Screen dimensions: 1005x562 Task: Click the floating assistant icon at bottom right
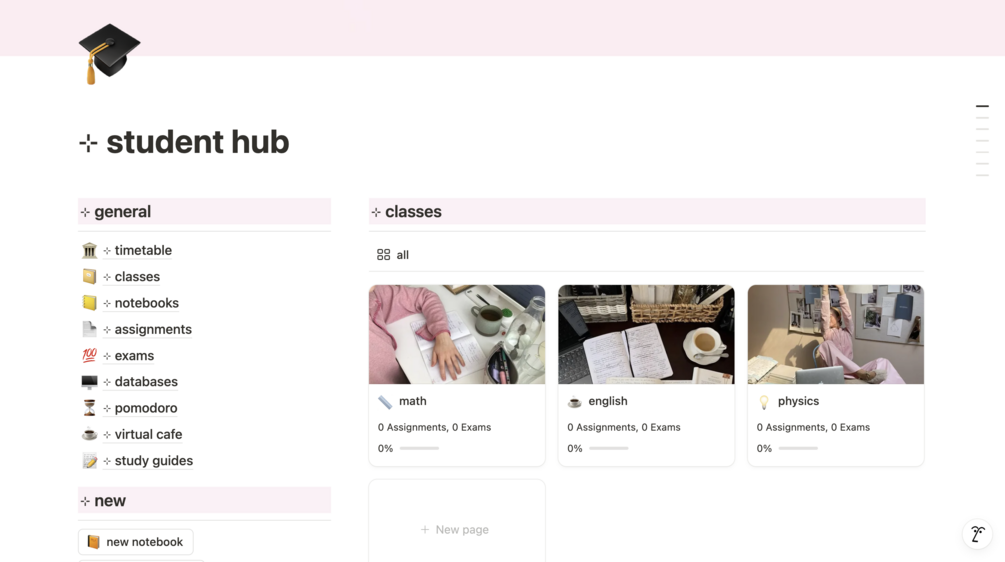point(977,534)
